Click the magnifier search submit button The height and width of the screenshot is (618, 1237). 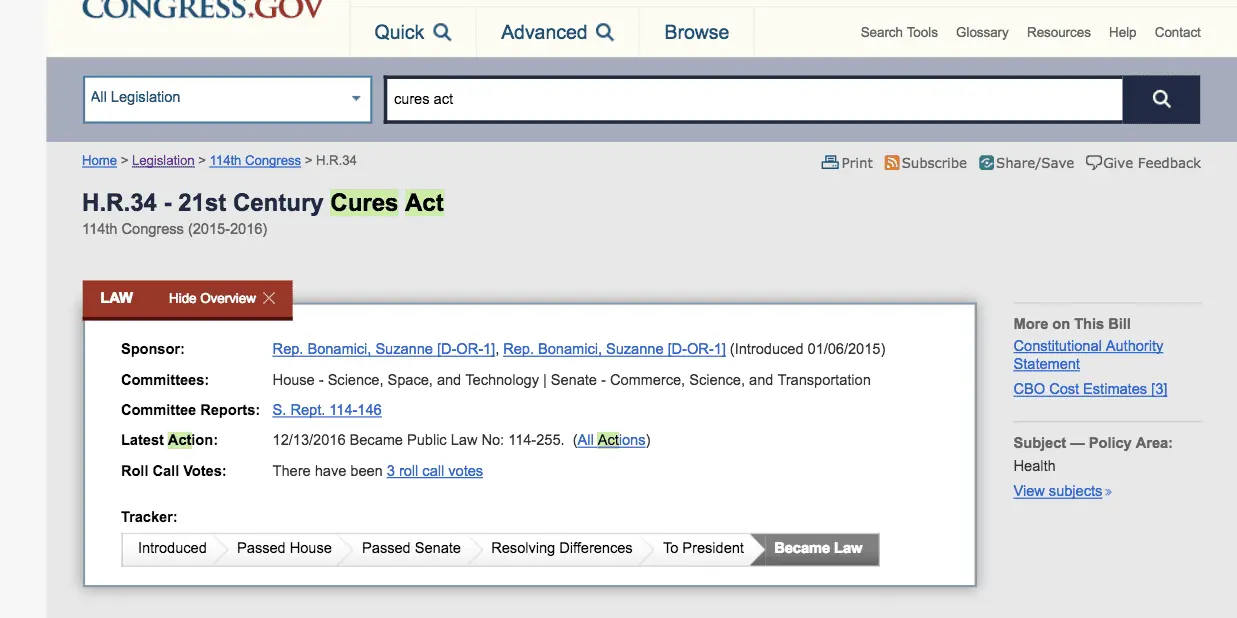1161,99
